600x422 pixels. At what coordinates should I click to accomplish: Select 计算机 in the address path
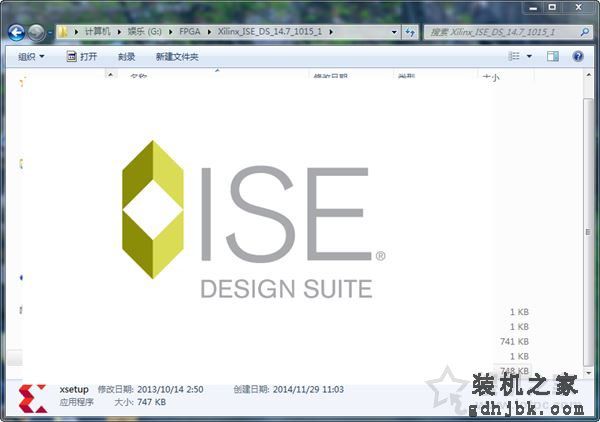tap(98, 32)
